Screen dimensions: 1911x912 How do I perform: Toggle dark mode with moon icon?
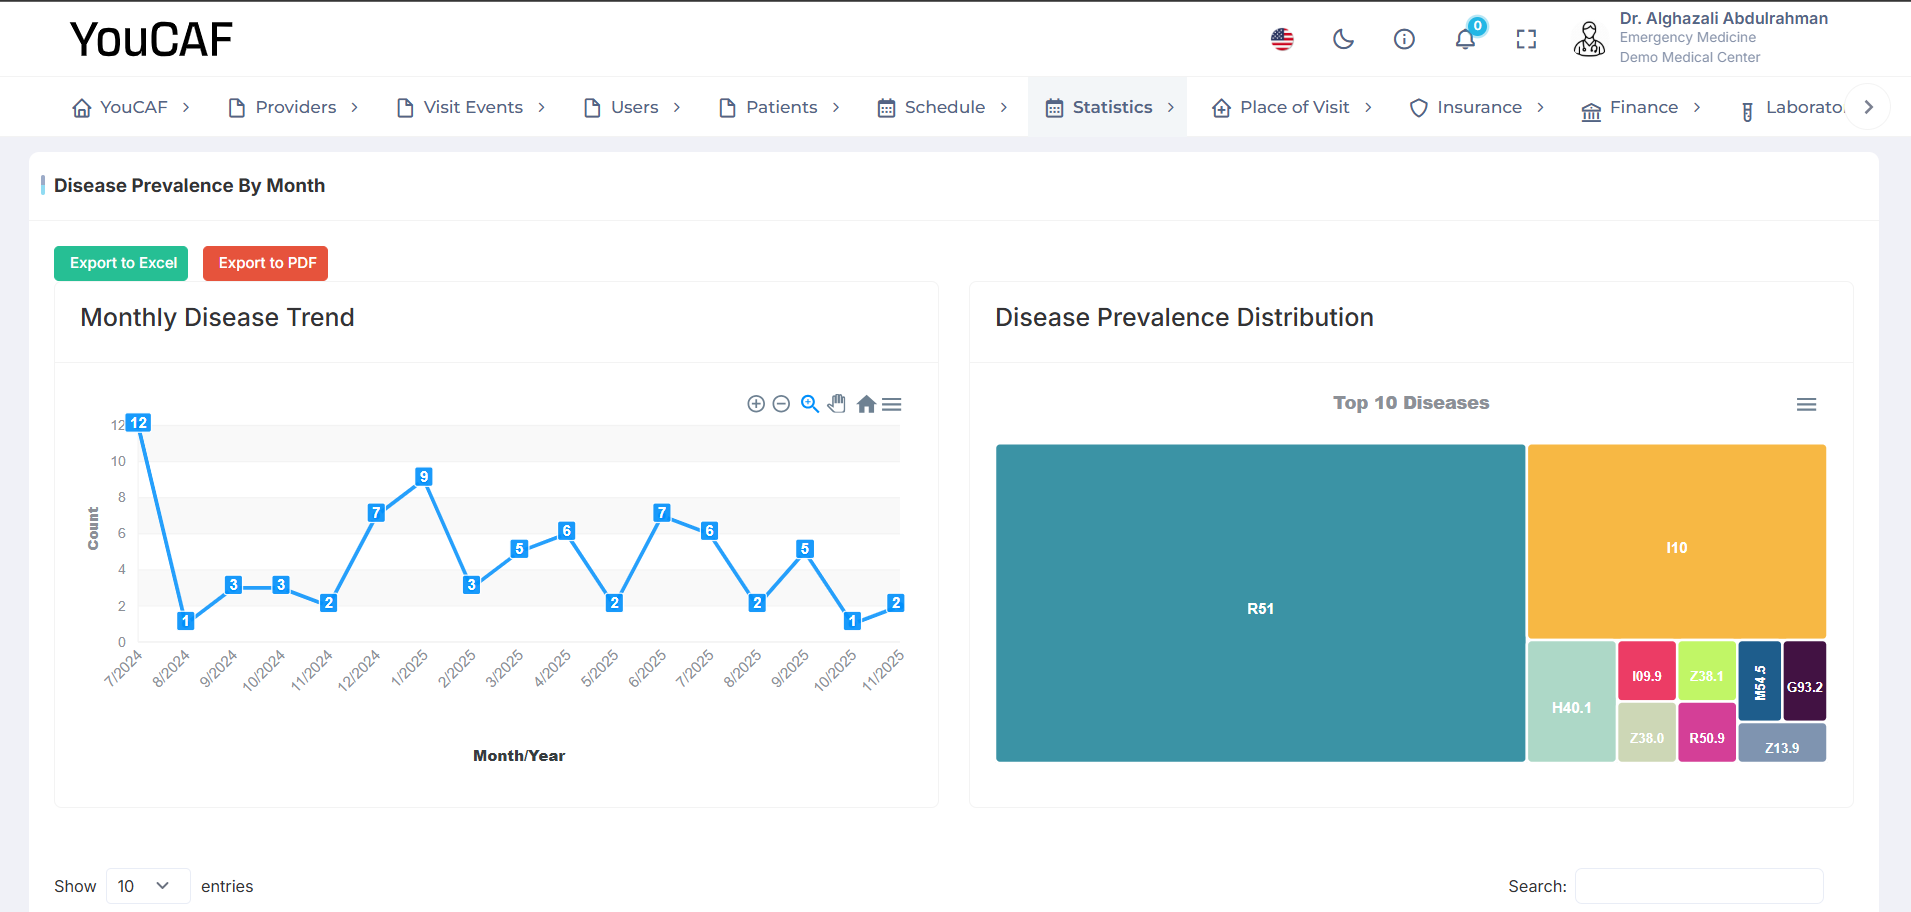point(1343,39)
